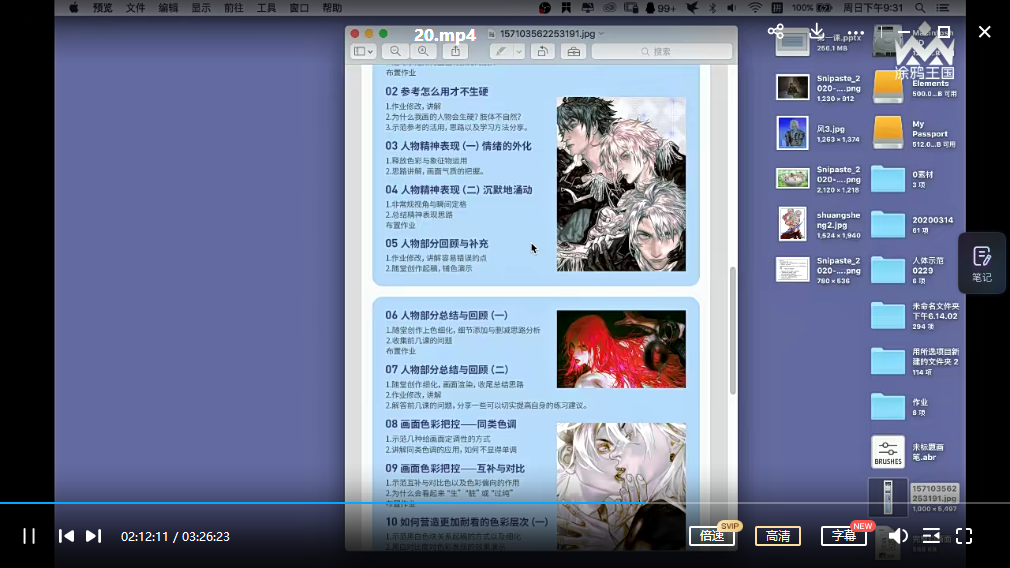Expand the 157103562253191.jpg title dropdown
The image size is (1010, 568).
coord(602,33)
